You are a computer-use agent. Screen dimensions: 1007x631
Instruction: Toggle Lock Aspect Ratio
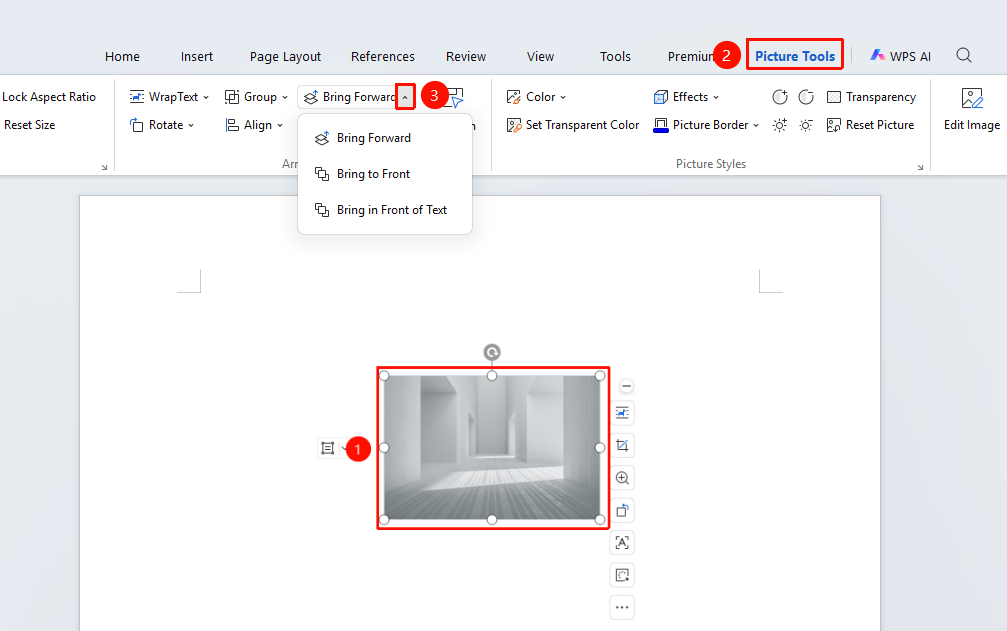(49, 97)
